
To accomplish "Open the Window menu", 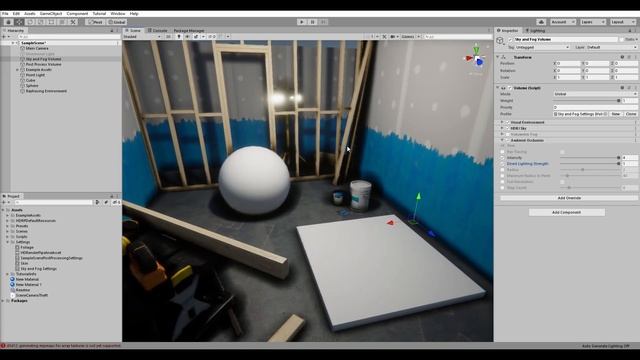I will point(118,13).
